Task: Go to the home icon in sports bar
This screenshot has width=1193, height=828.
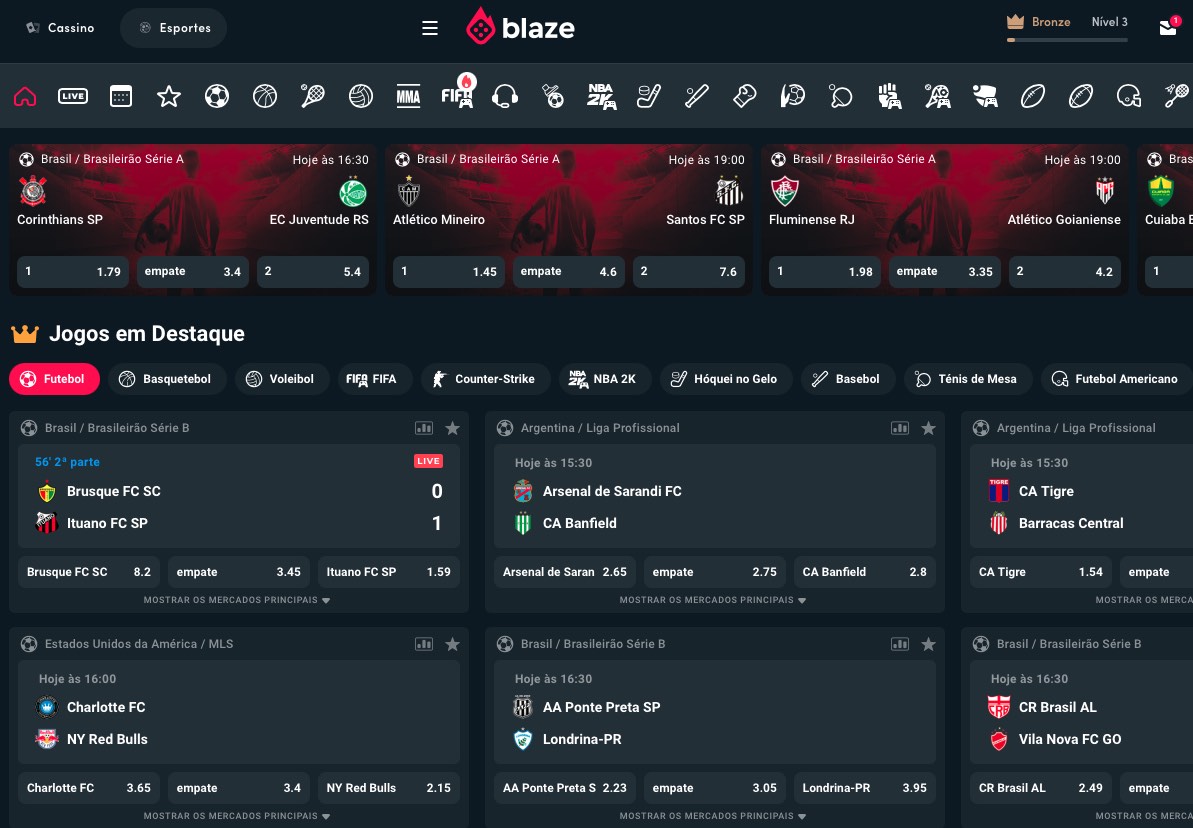Action: tap(25, 96)
